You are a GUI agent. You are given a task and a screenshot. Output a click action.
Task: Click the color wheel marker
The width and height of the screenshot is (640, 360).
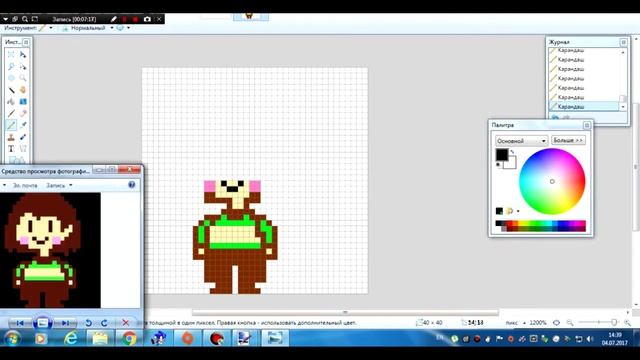click(552, 182)
